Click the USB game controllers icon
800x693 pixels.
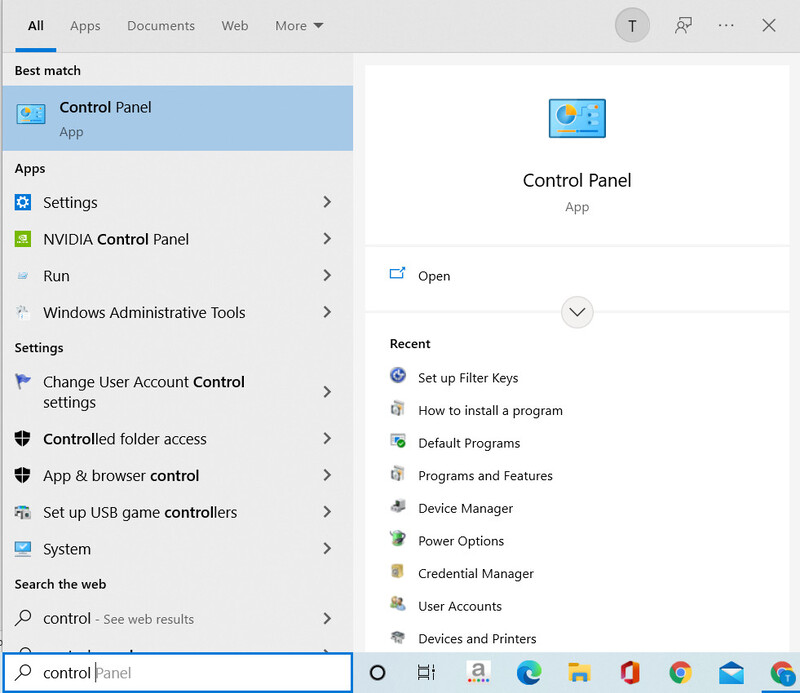22,512
